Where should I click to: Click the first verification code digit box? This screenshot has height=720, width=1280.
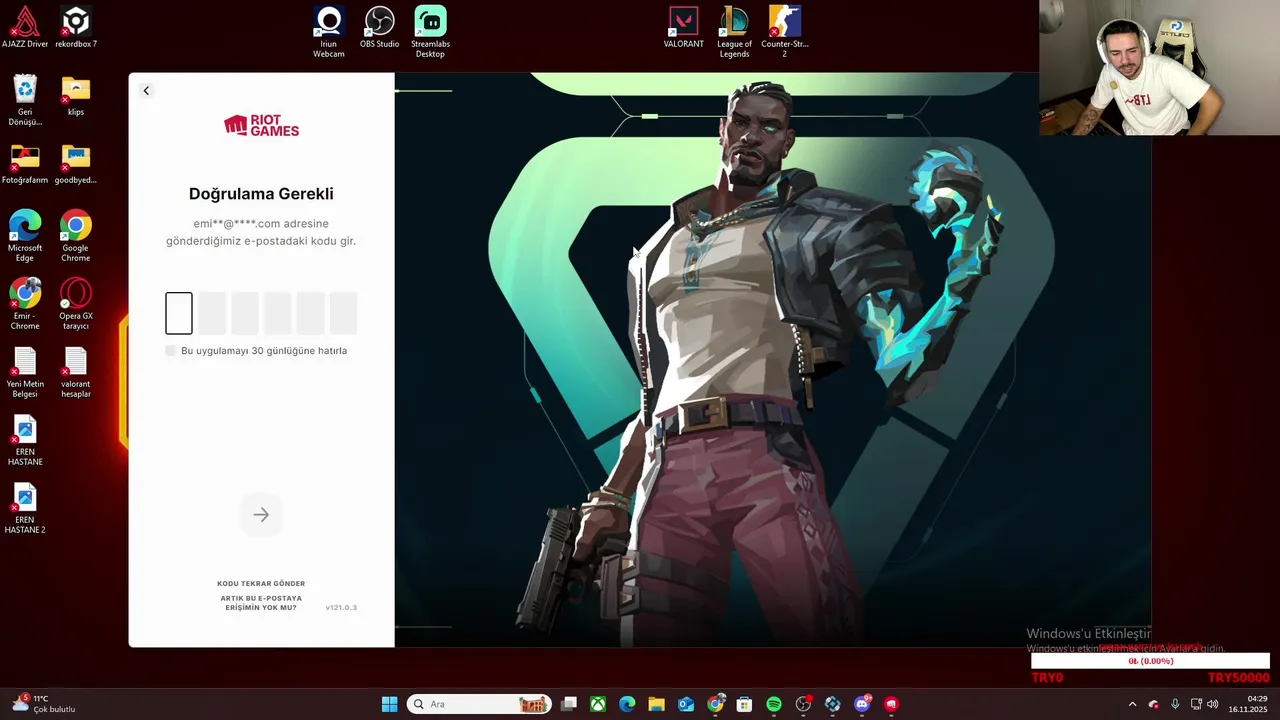click(179, 313)
